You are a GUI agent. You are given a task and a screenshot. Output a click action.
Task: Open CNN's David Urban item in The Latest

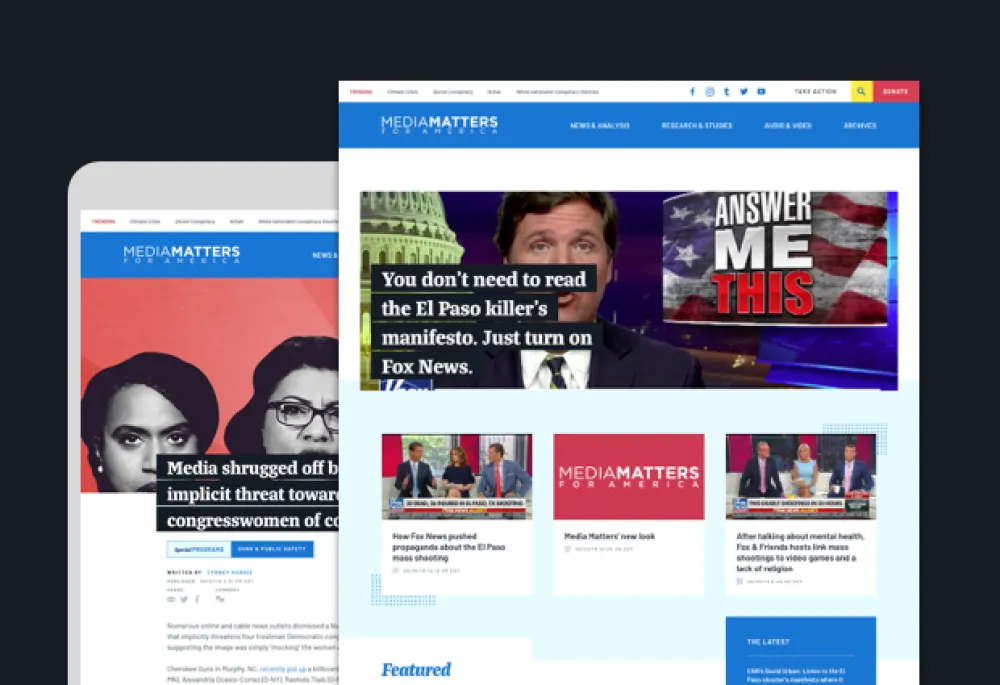[796, 676]
